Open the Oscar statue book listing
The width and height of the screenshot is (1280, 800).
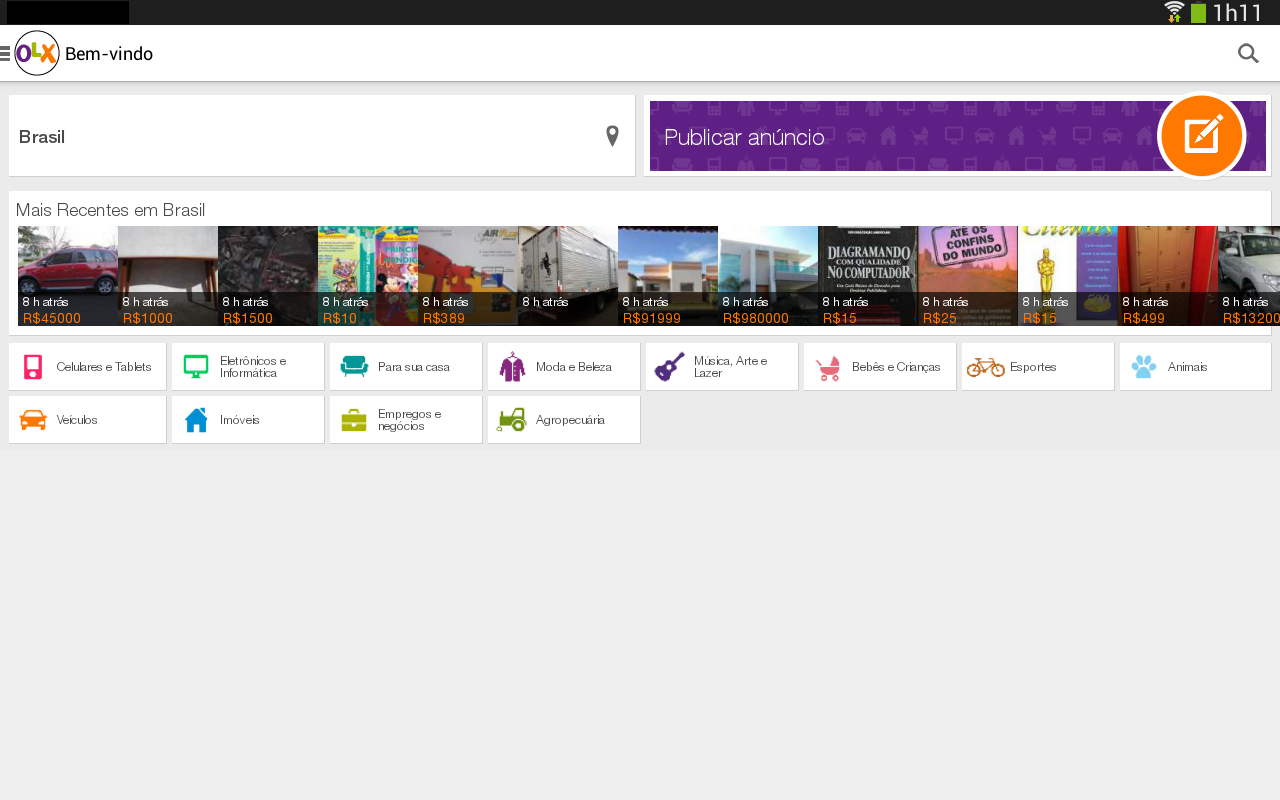click(1068, 276)
